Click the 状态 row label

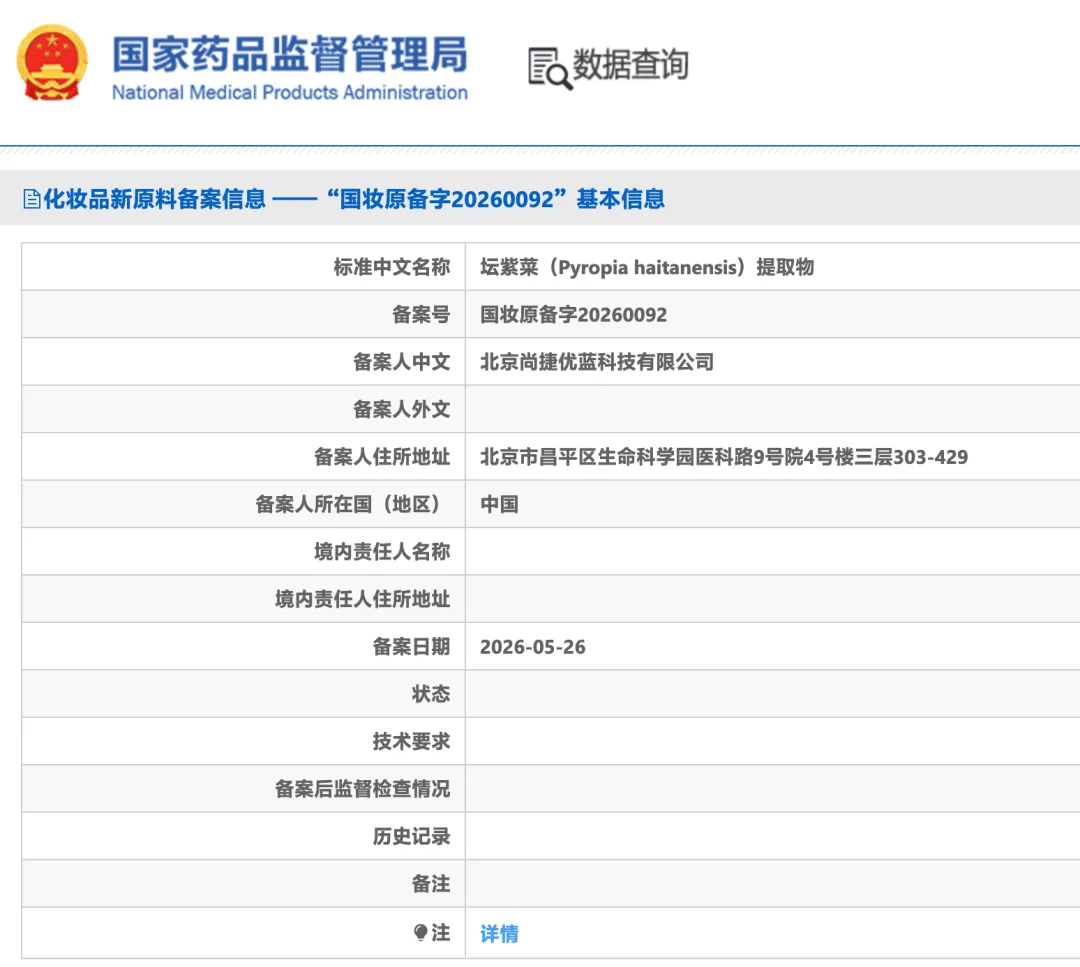[430, 694]
